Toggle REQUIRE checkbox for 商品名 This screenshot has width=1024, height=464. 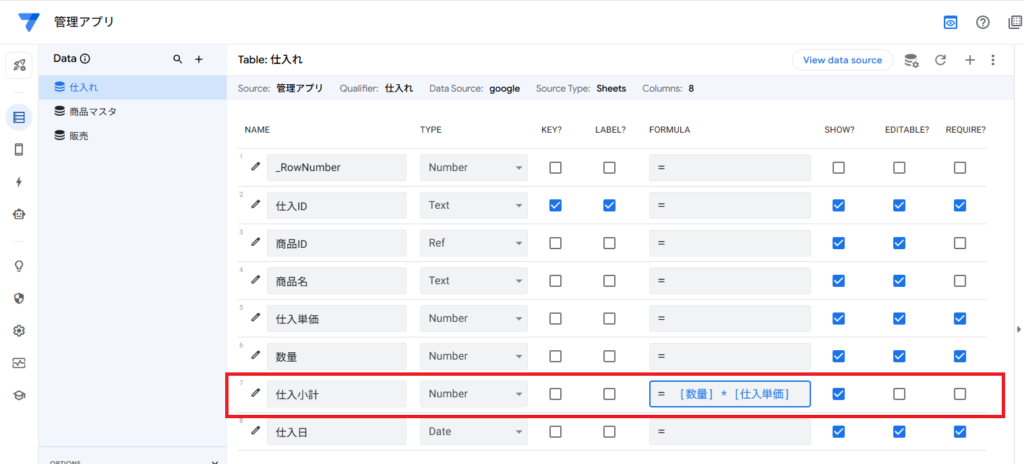point(960,281)
